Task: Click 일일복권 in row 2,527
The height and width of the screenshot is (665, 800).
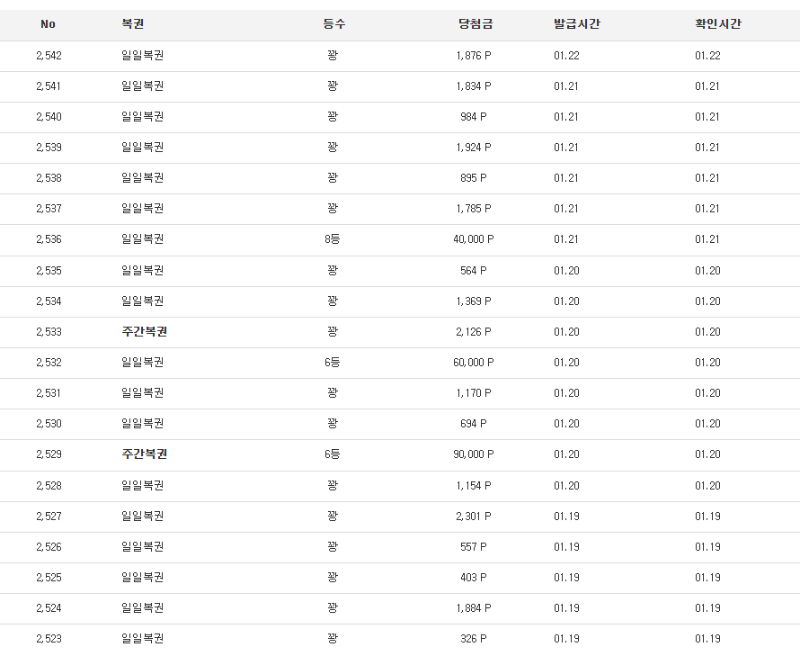Action: [142, 516]
